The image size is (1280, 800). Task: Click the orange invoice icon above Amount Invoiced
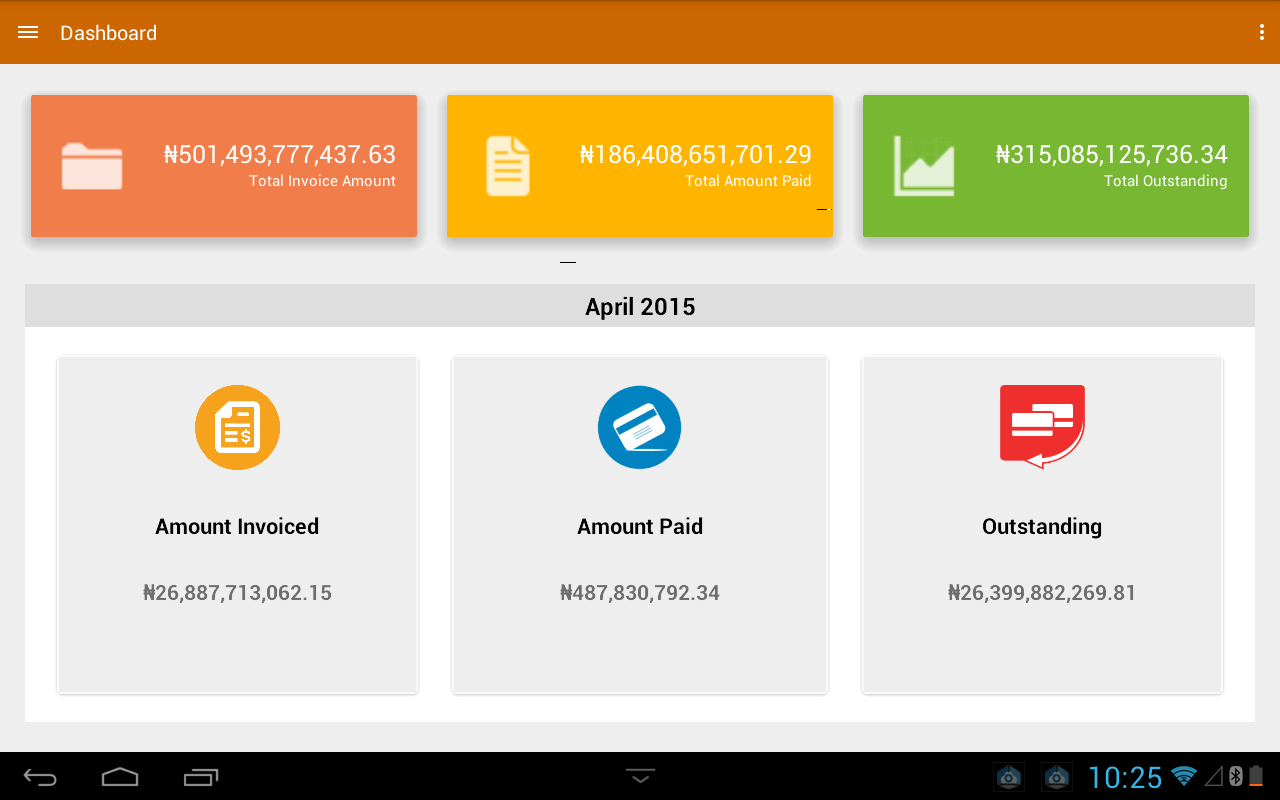tap(237, 427)
